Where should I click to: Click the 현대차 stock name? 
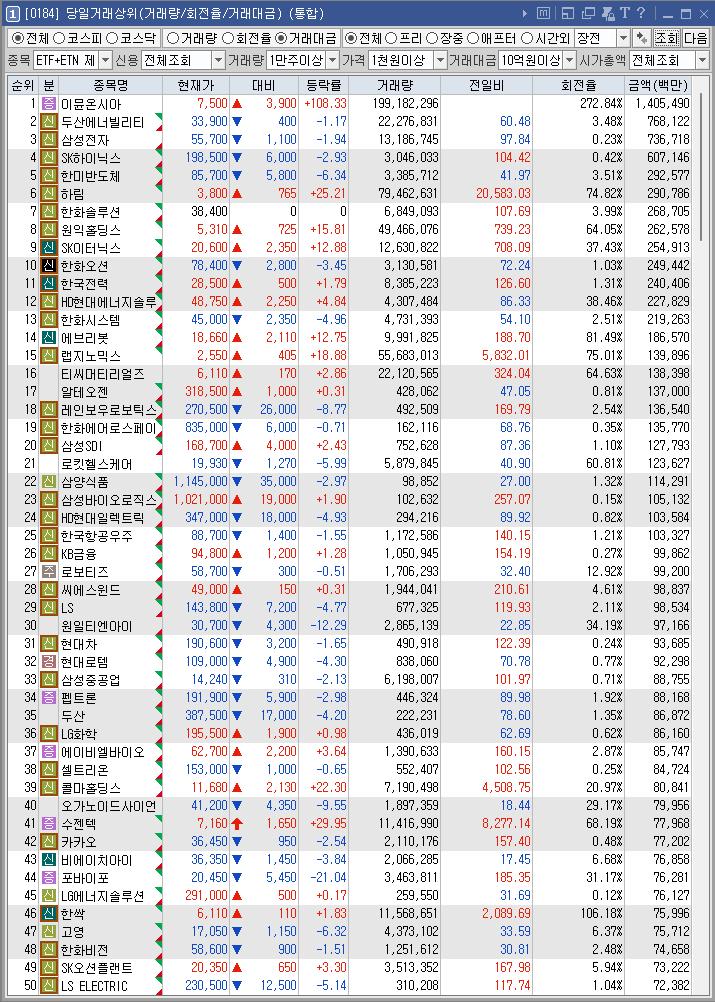[x=79, y=644]
